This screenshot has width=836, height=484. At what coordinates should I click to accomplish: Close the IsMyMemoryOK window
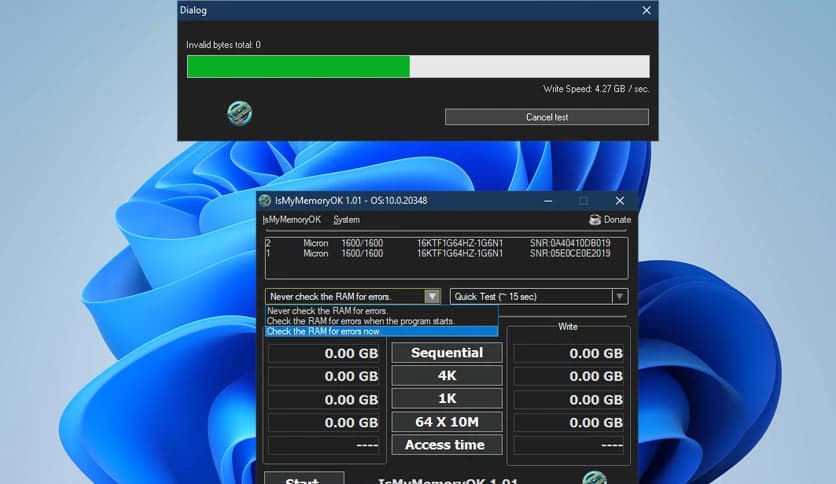tap(620, 201)
